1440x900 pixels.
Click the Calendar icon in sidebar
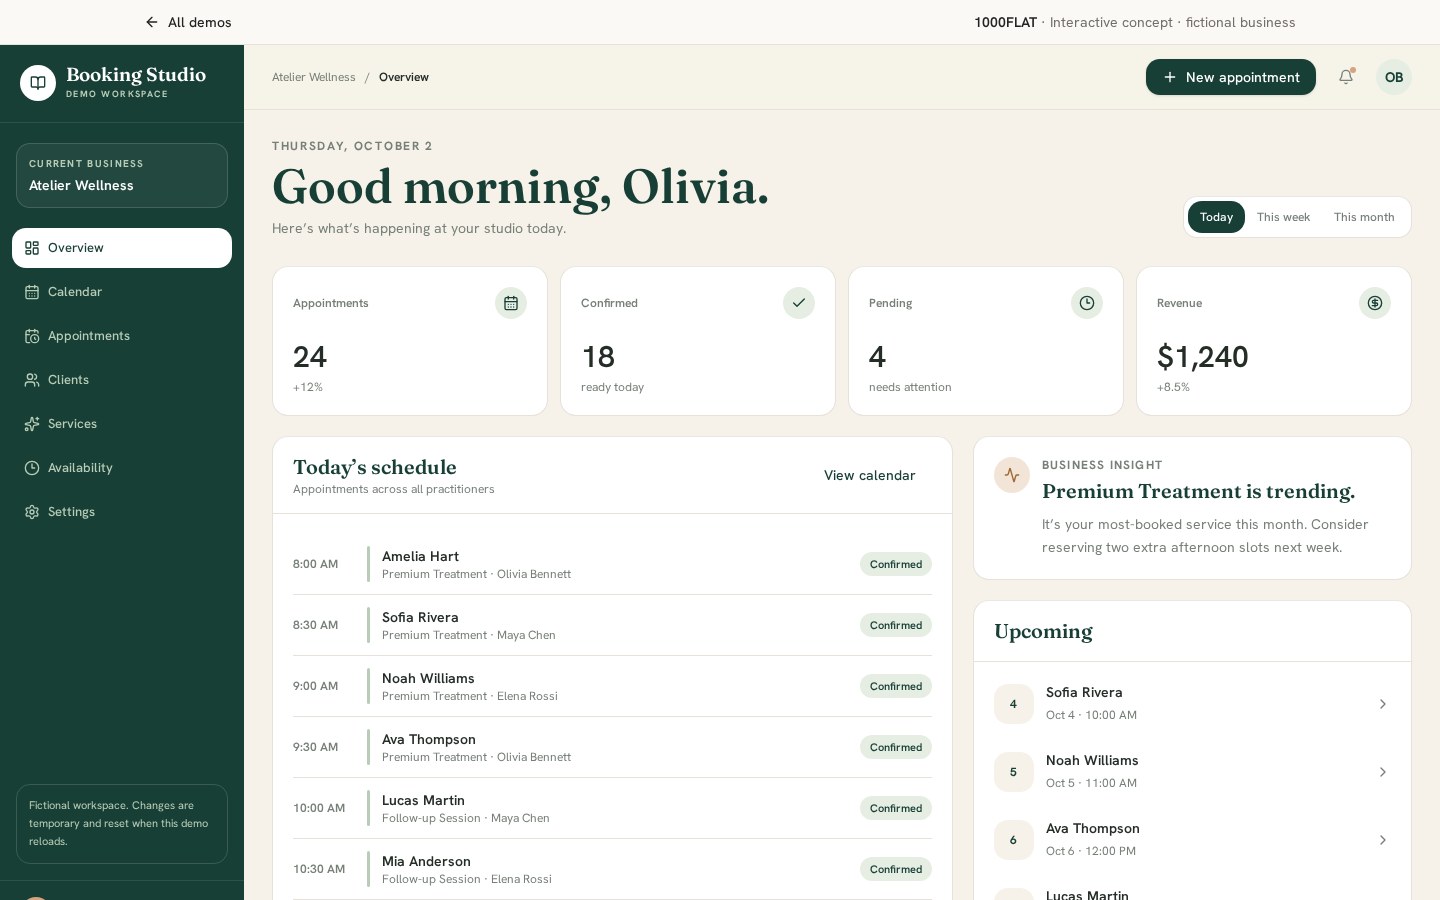coord(32,292)
